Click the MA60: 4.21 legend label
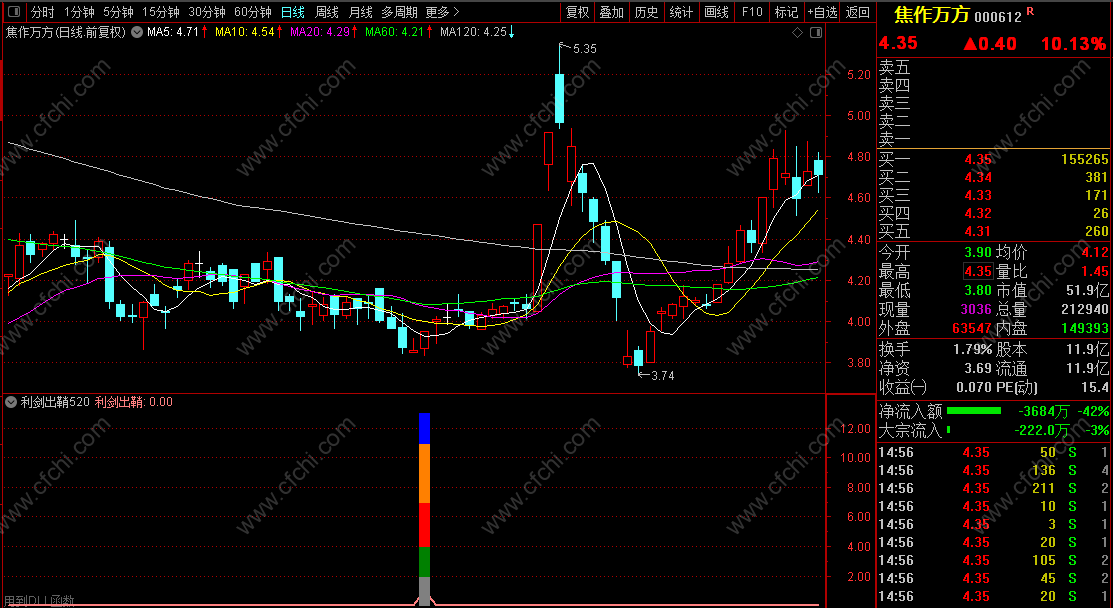The image size is (1113, 608). (394, 32)
